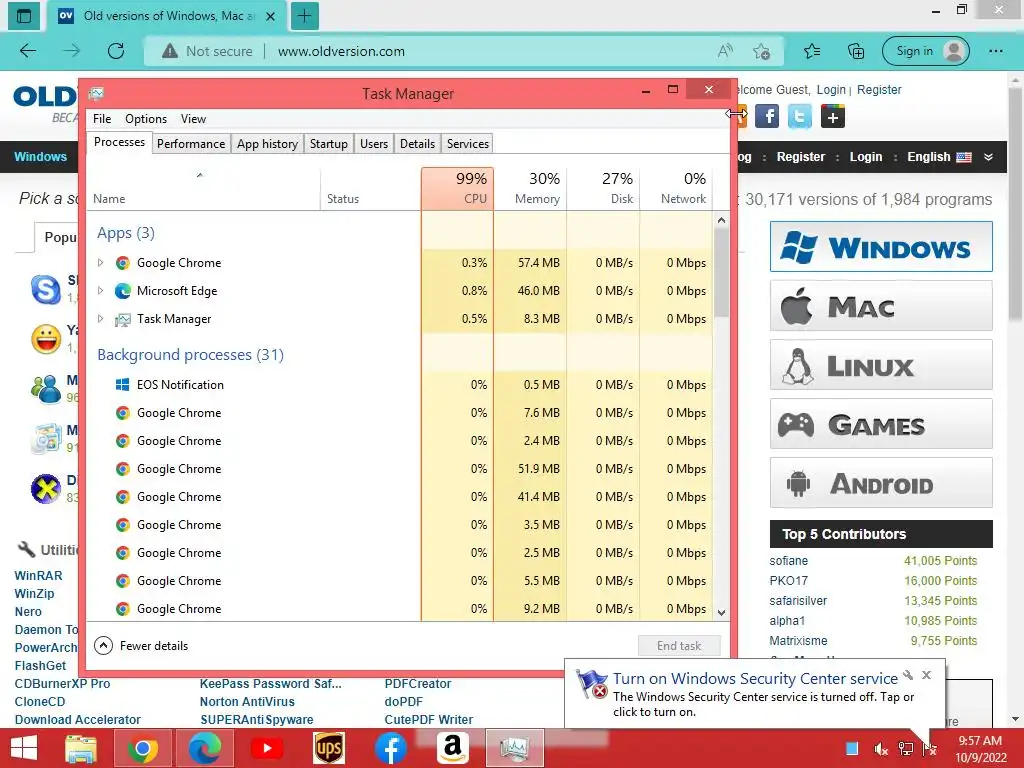Click the EOS Notification Windows icon
Screen dimensions: 1024x768
pyautogui.click(x=122, y=385)
